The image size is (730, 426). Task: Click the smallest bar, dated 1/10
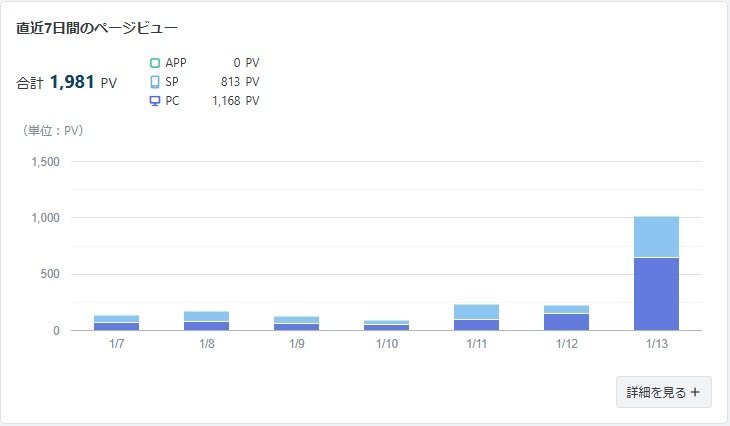coord(386,325)
